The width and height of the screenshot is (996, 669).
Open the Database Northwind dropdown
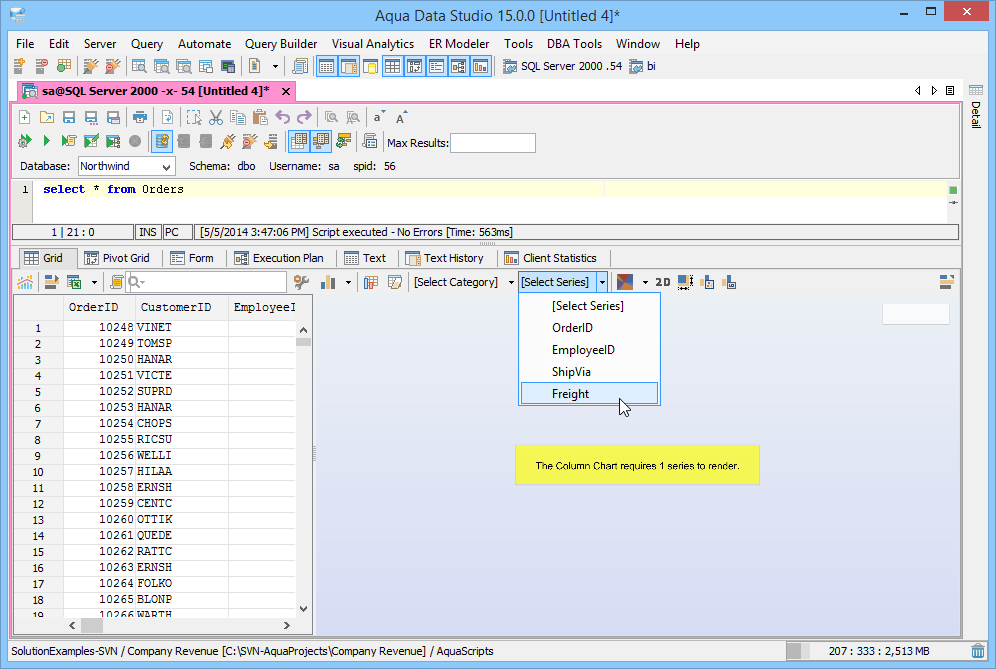tap(126, 166)
